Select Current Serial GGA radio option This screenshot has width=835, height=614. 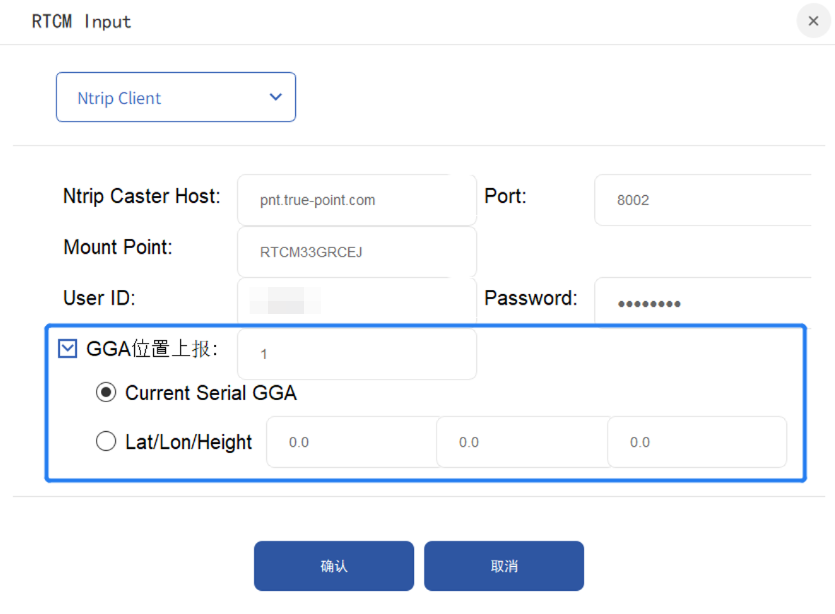coord(106,393)
